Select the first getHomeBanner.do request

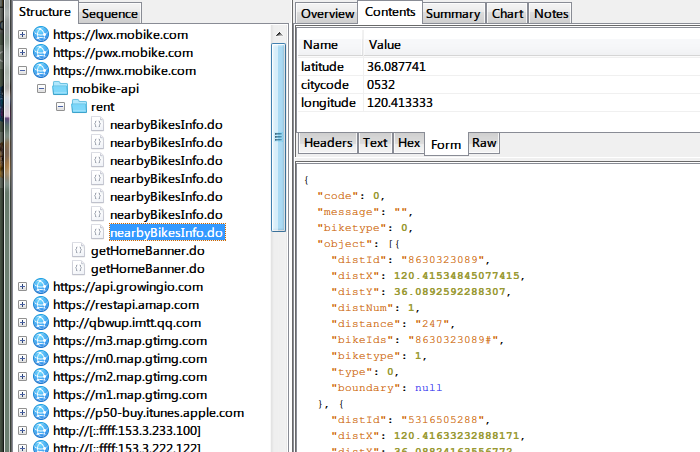tap(148, 251)
